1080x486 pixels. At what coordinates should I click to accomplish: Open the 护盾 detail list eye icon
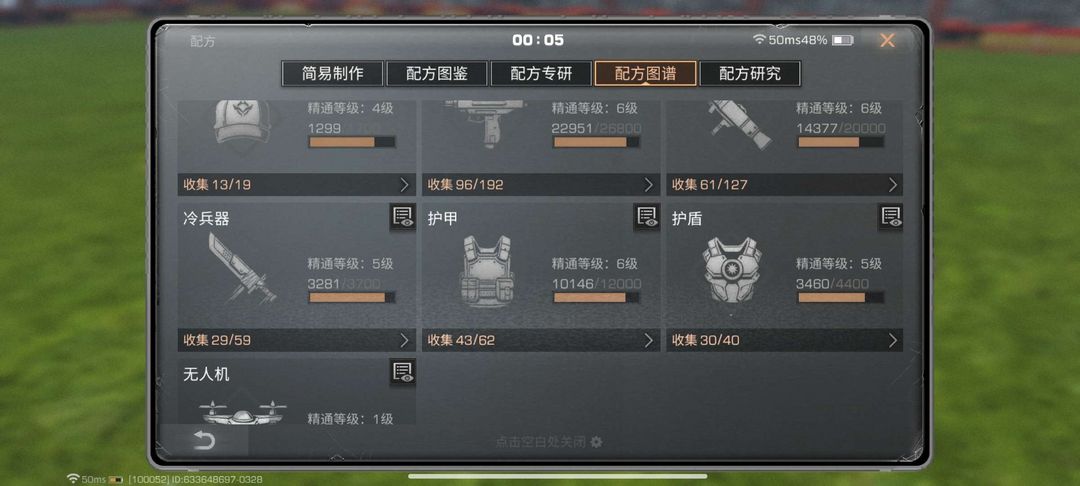[891, 217]
